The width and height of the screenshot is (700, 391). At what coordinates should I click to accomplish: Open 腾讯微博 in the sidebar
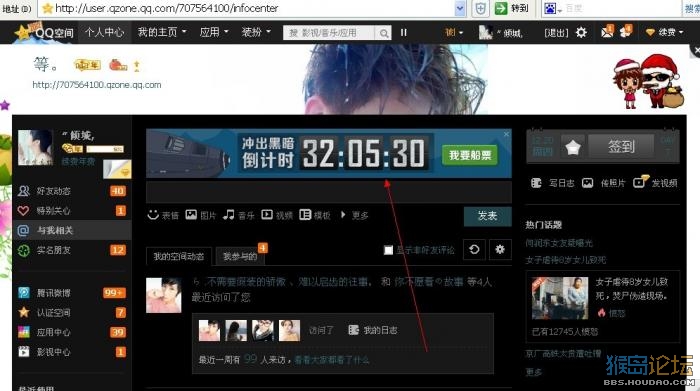pyautogui.click(x=54, y=293)
